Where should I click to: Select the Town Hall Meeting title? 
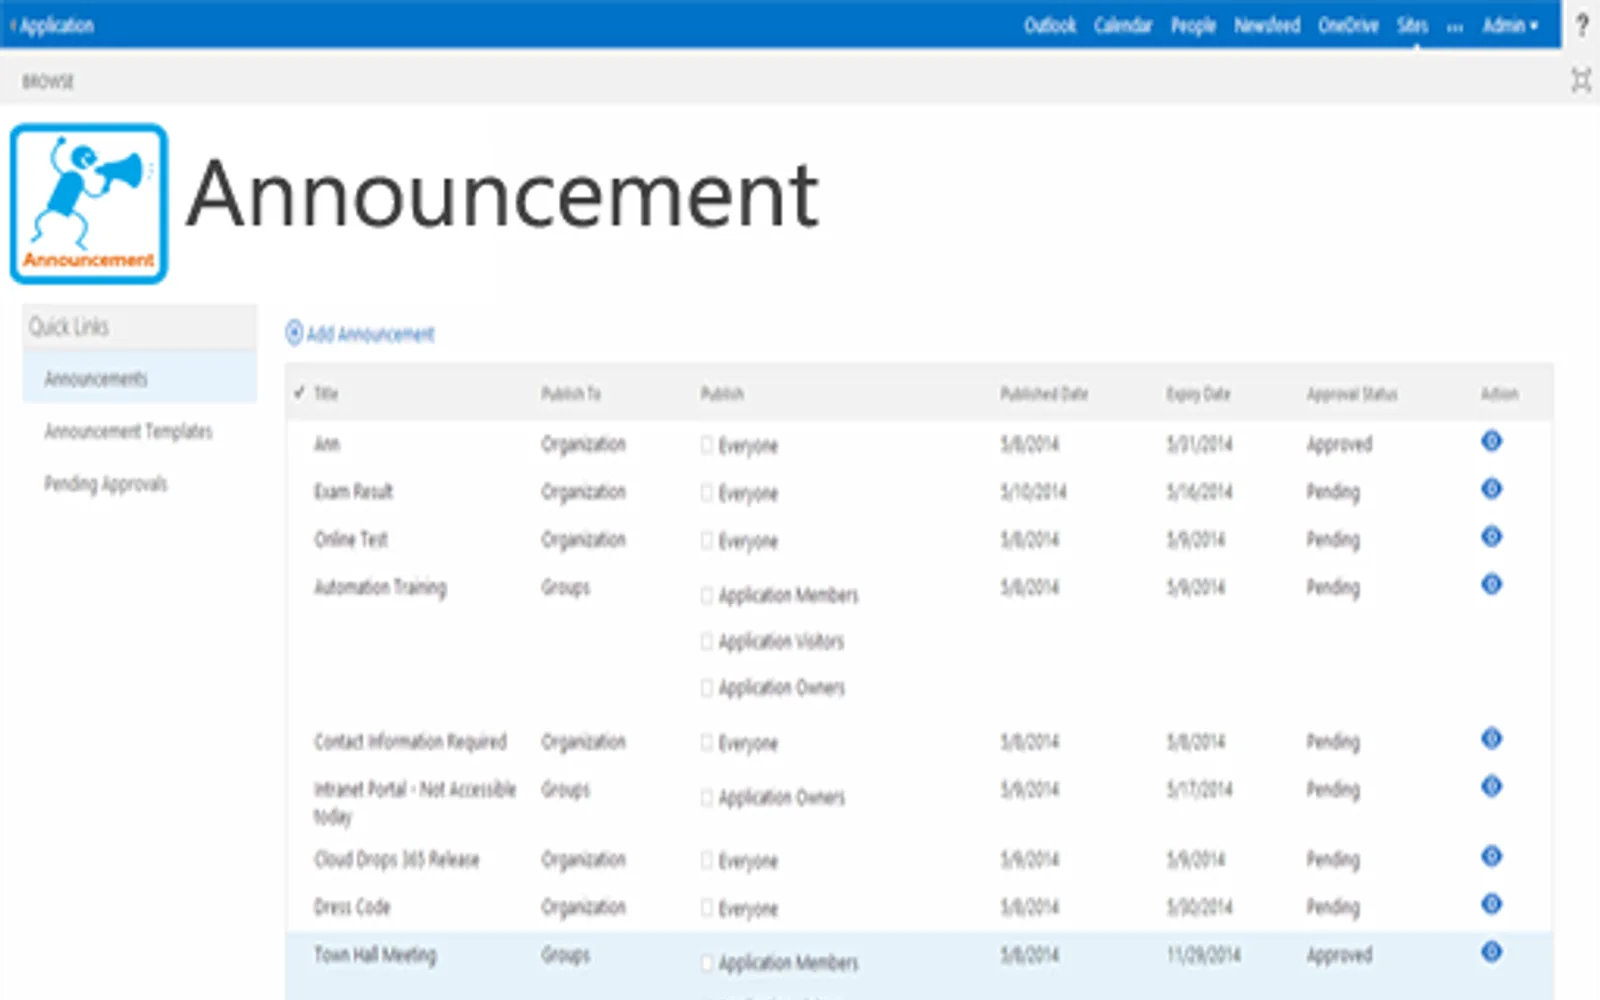click(x=375, y=955)
